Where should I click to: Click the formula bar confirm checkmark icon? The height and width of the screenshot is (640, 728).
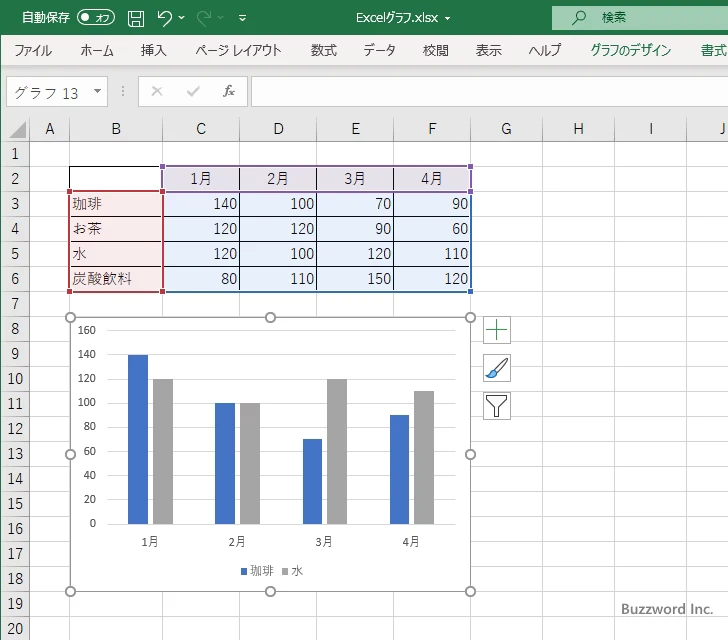point(193,91)
